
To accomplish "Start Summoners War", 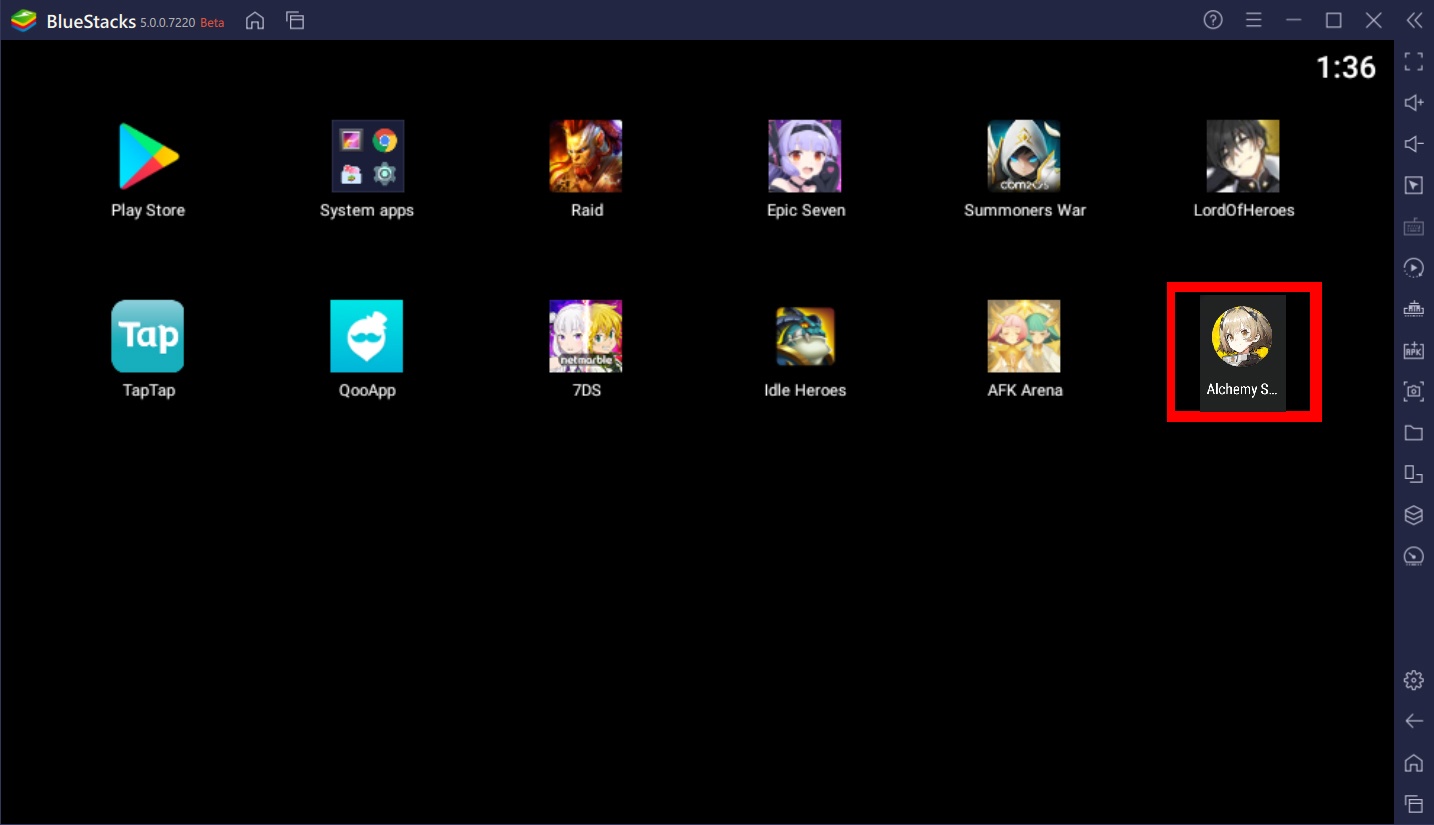I will 1024,157.
